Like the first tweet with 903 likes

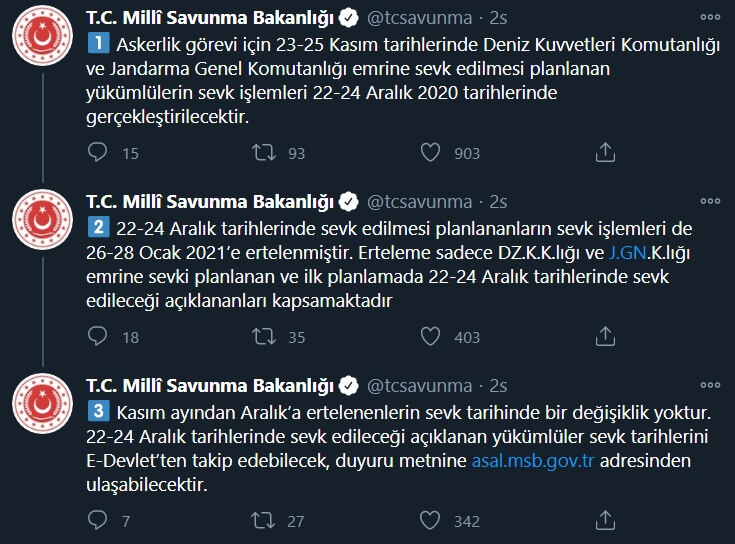[x=431, y=152]
